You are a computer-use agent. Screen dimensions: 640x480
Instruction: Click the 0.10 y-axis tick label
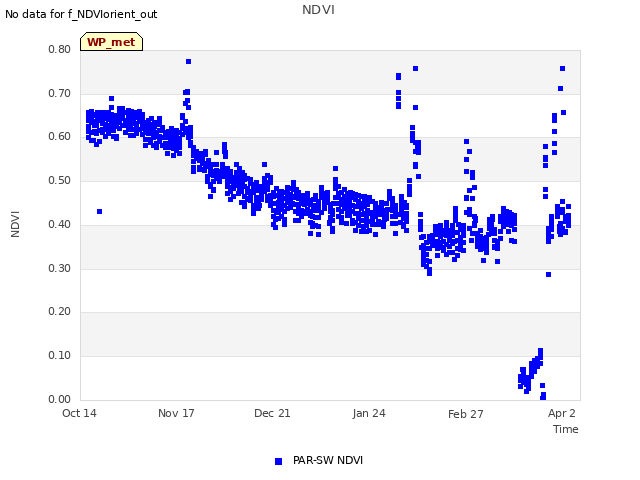(x=60, y=356)
